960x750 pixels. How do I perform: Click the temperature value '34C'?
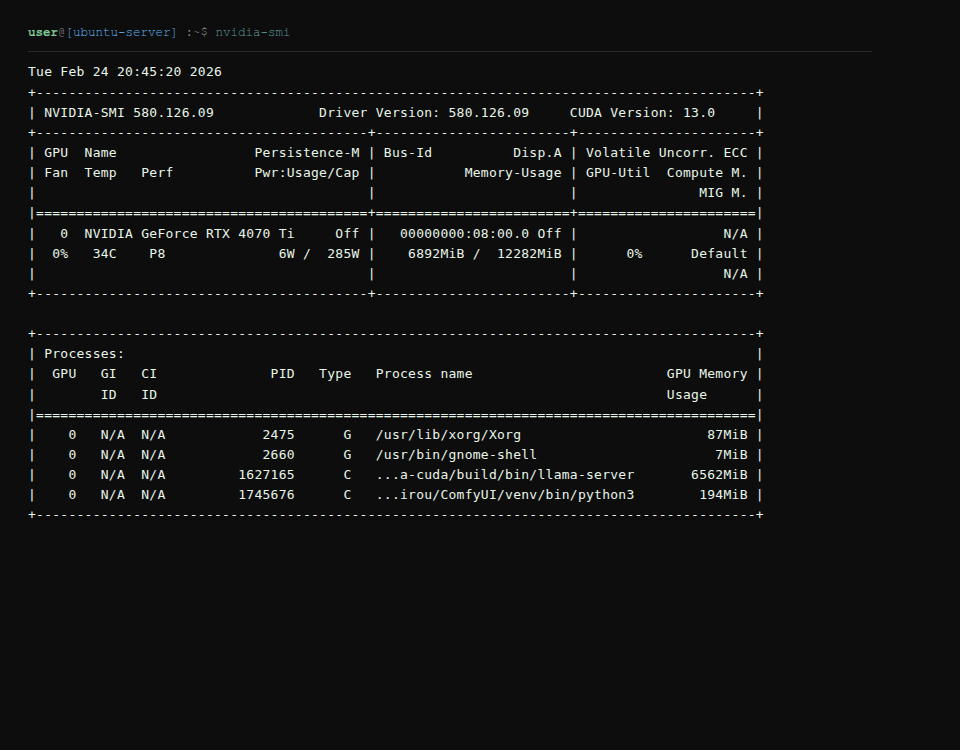coord(104,253)
